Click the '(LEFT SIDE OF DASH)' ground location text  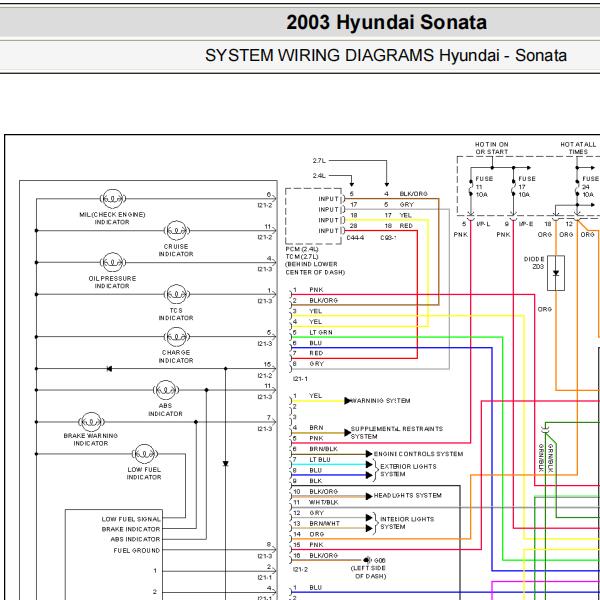click(x=368, y=572)
